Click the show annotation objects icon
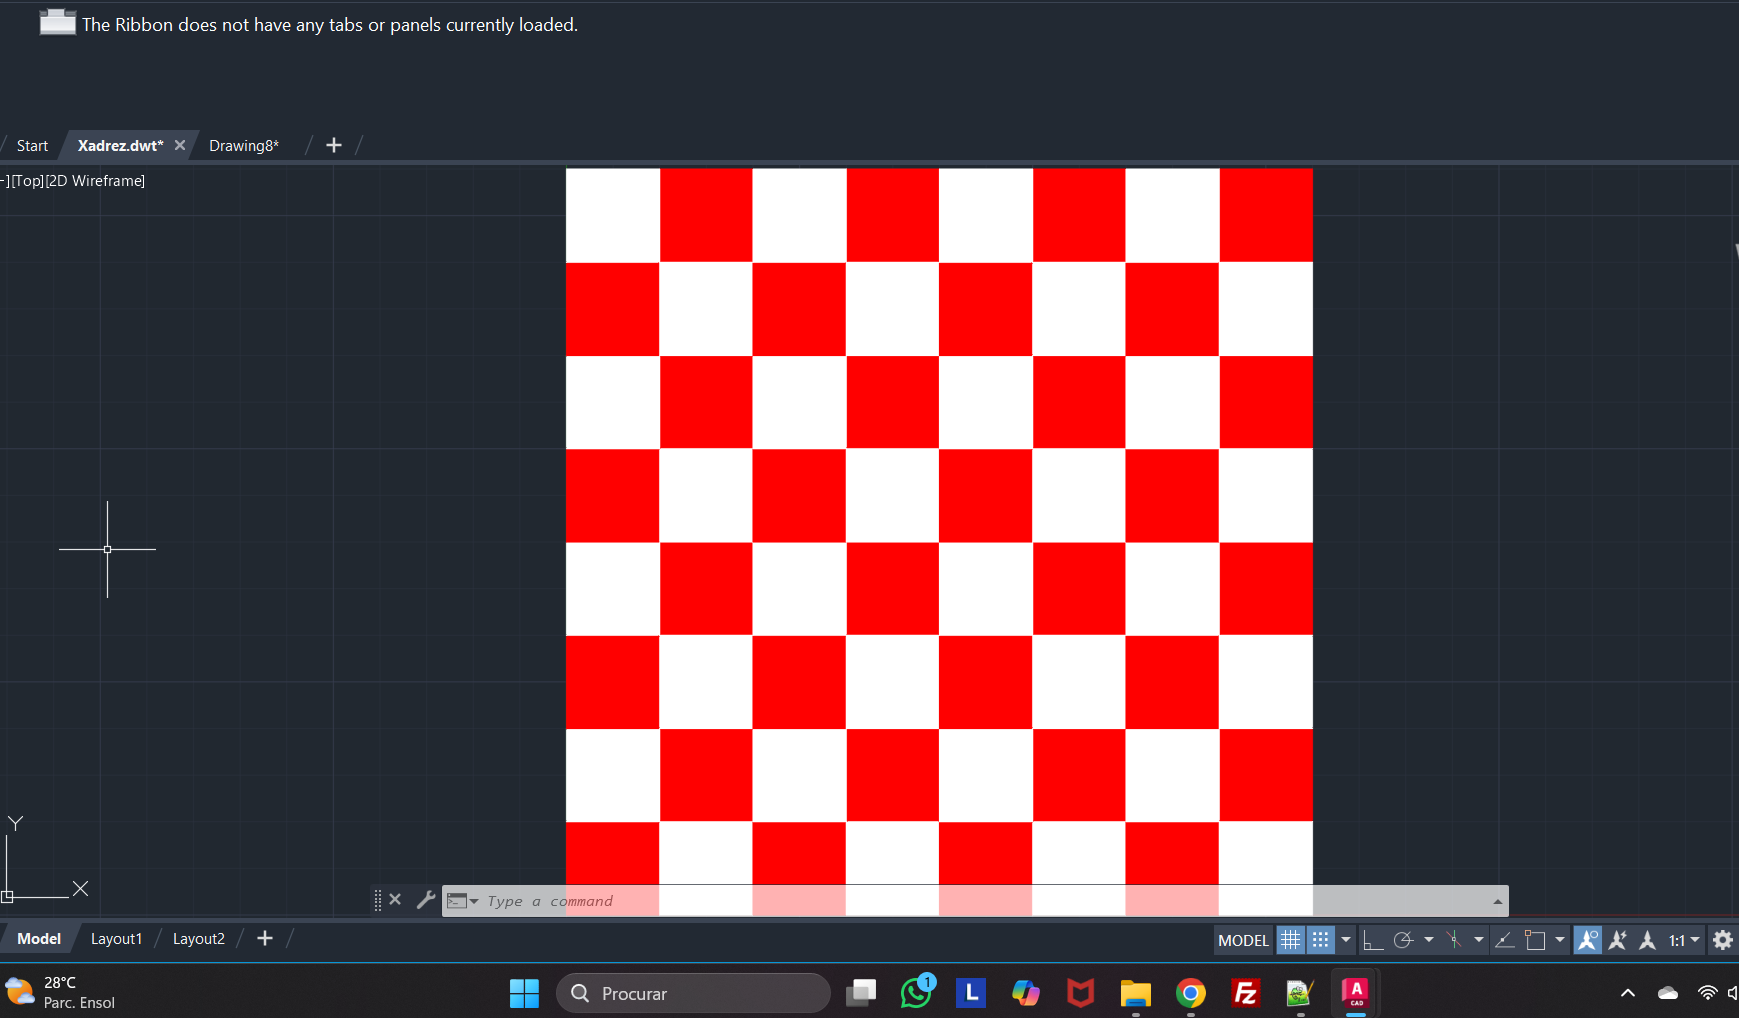This screenshot has height=1018, width=1739. tap(1587, 940)
